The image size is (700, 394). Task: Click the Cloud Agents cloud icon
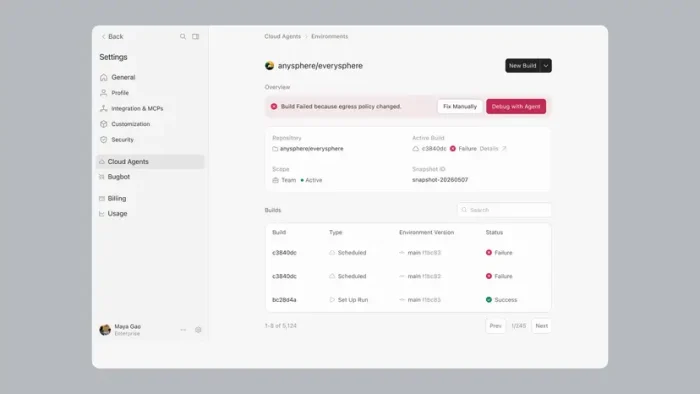tap(102, 162)
